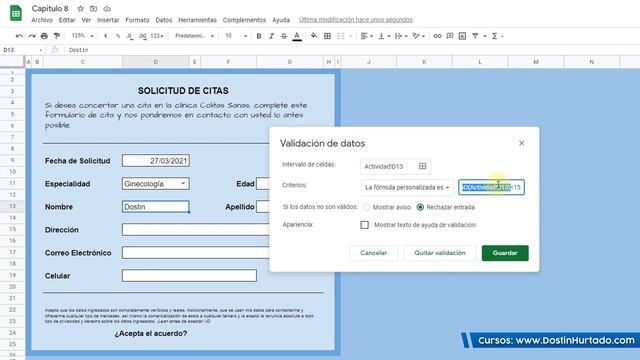This screenshot has height=360, width=640.
Task: Open the Última modificación history link
Action: coord(356,20)
